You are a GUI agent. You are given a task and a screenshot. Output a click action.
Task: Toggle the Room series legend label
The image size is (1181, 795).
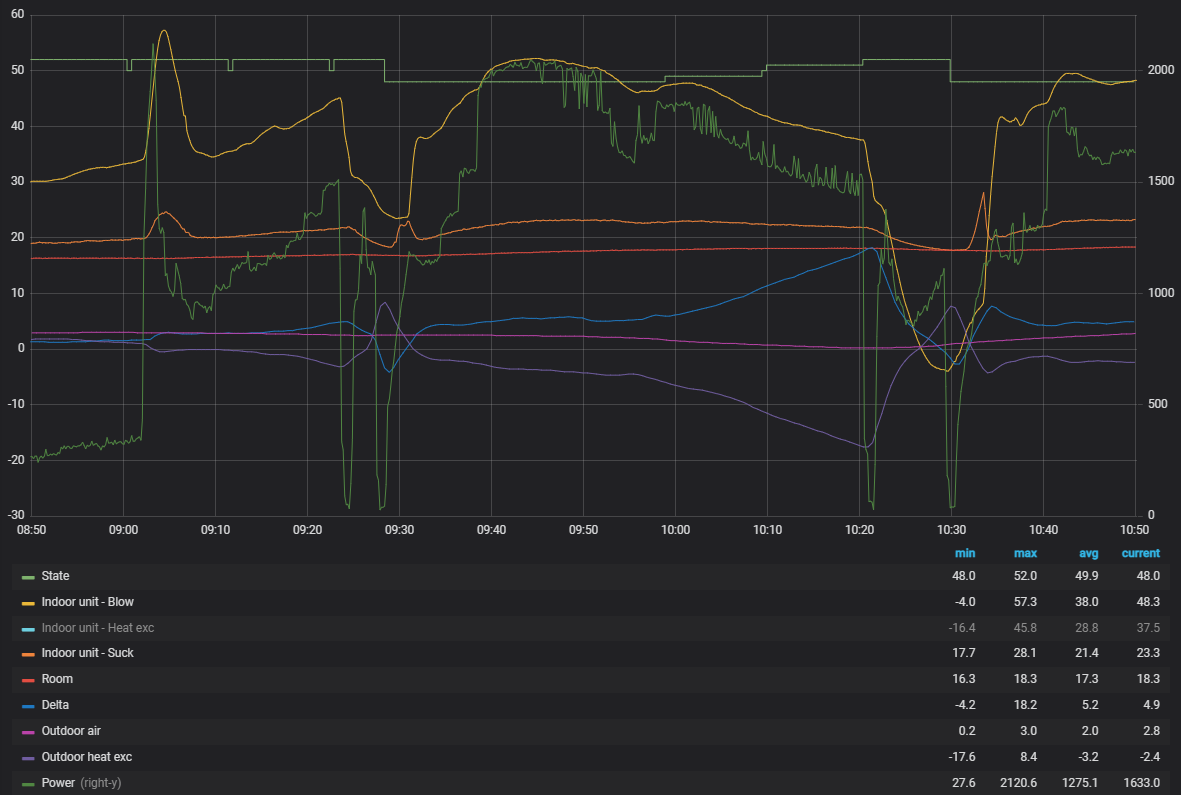click(x=57, y=680)
